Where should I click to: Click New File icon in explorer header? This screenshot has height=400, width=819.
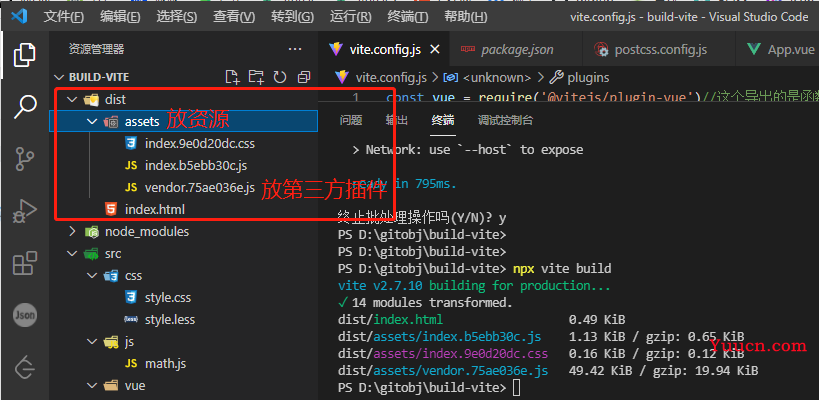[232, 77]
